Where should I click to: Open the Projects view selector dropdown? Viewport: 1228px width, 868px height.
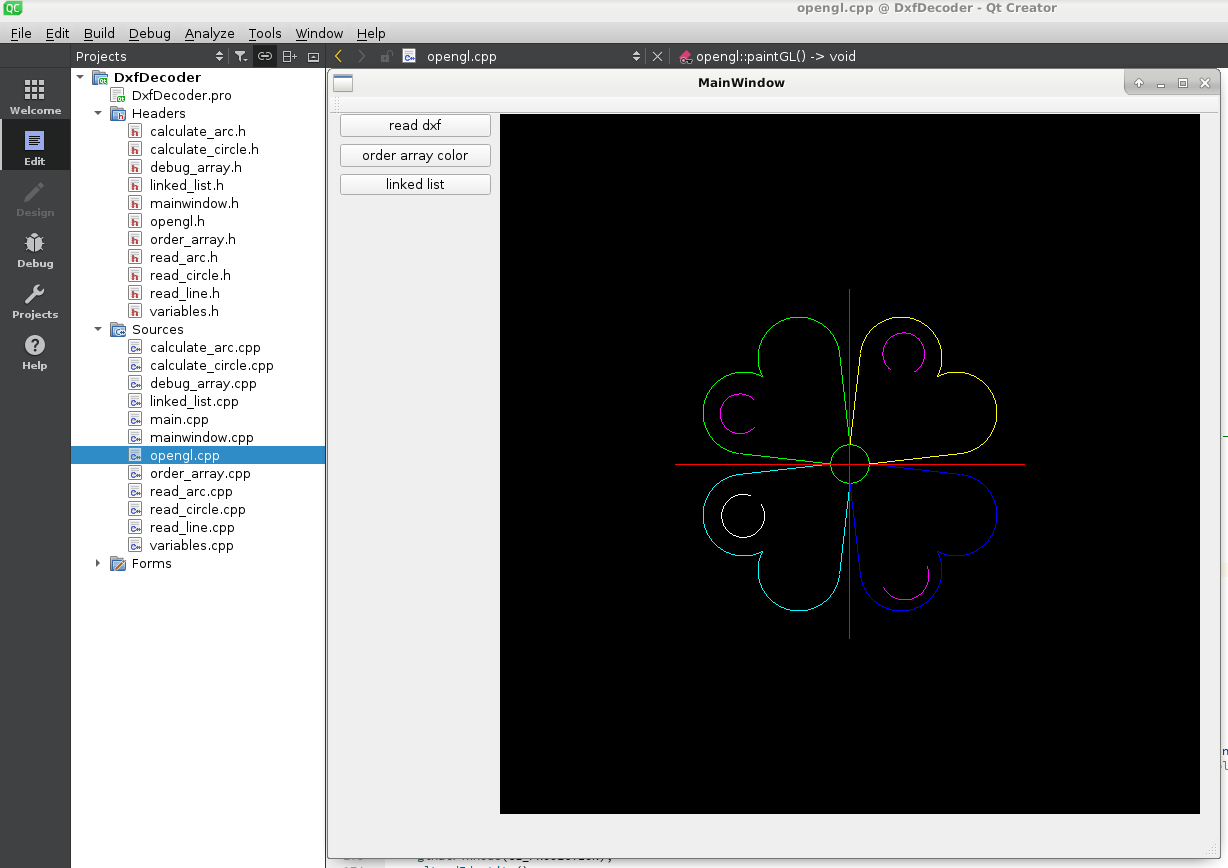pos(150,57)
